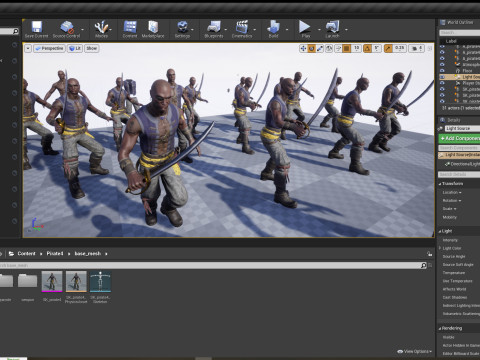
Task: Click base_mesh breadcrumb in Content Browser
Action: [87, 254]
